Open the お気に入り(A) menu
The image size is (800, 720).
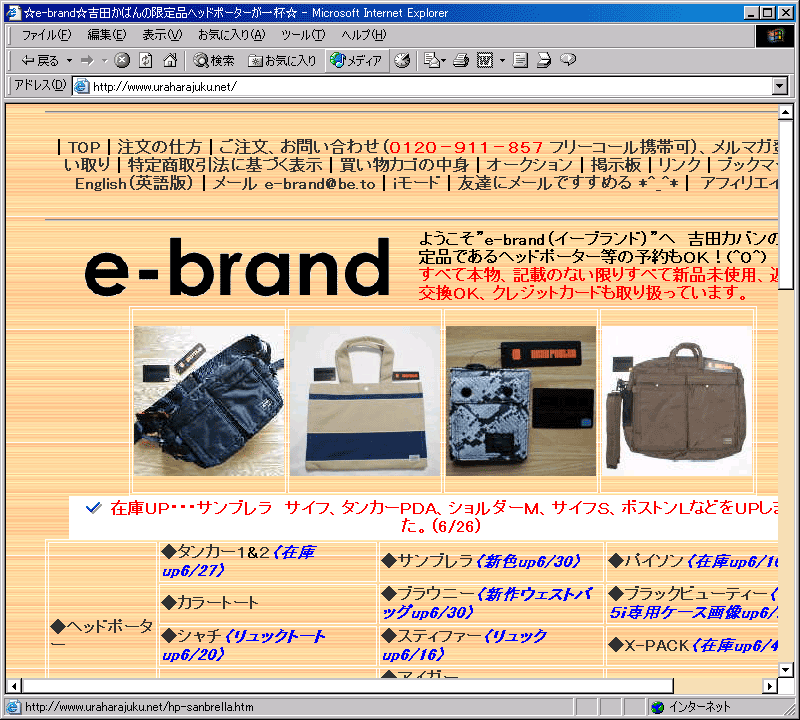[232, 35]
